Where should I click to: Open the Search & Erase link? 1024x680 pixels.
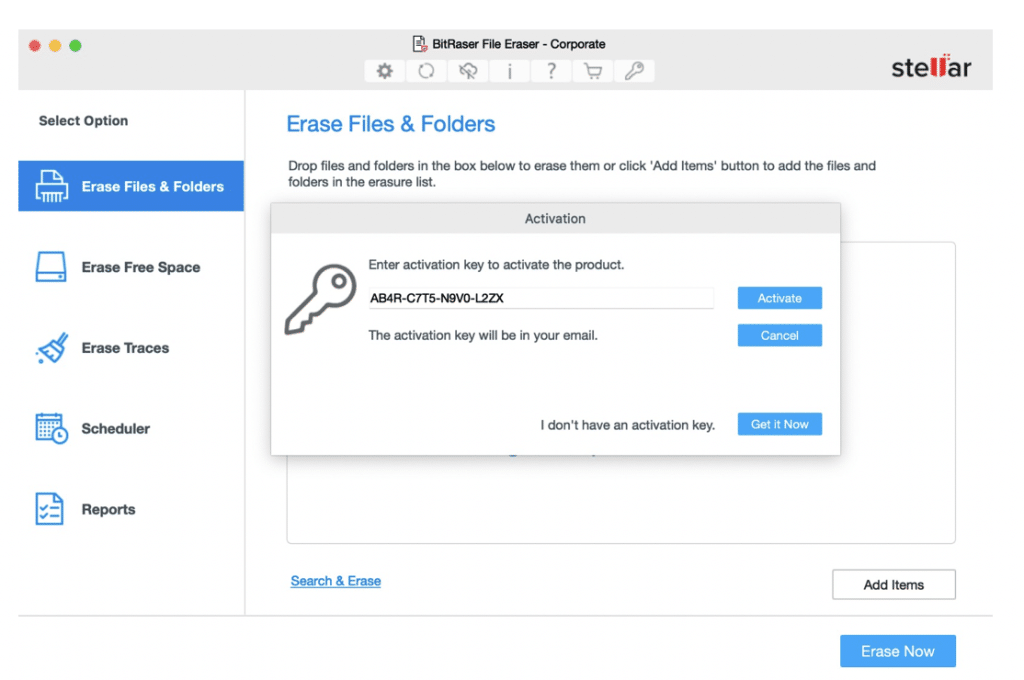pos(336,581)
